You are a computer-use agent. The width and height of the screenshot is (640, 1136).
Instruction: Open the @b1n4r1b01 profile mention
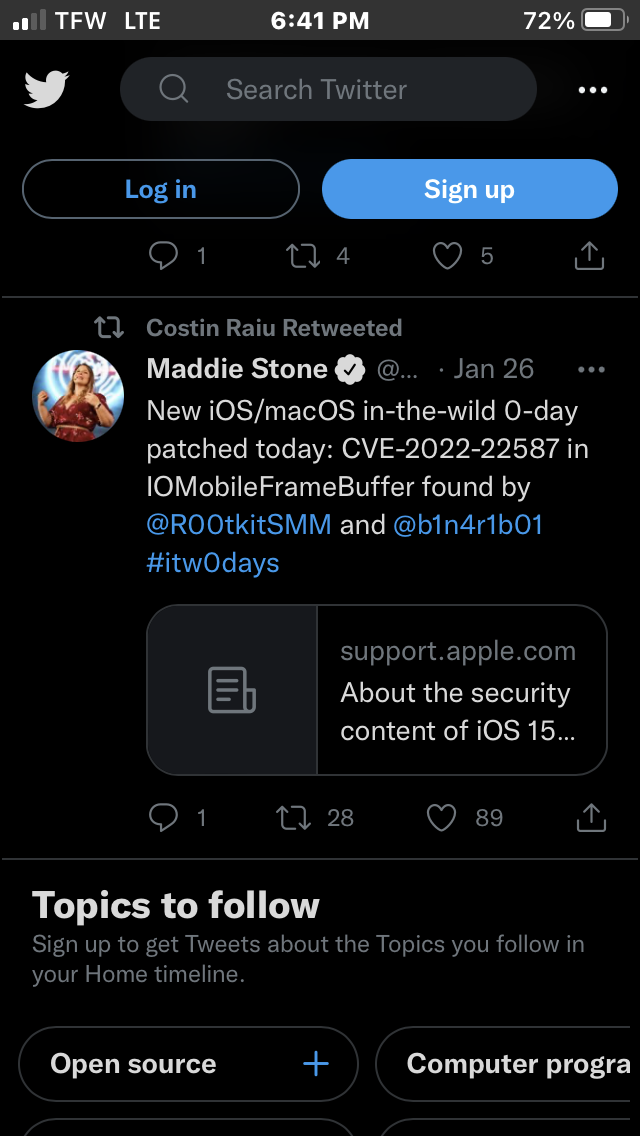pos(468,525)
